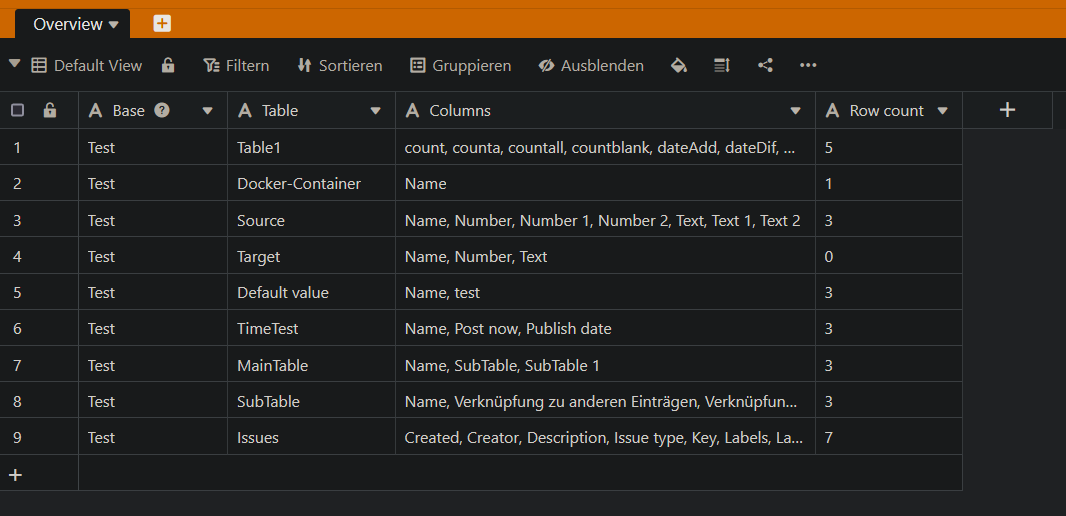This screenshot has width=1066, height=516.
Task: Open the Base column dropdown arrow
Action: pyautogui.click(x=208, y=111)
